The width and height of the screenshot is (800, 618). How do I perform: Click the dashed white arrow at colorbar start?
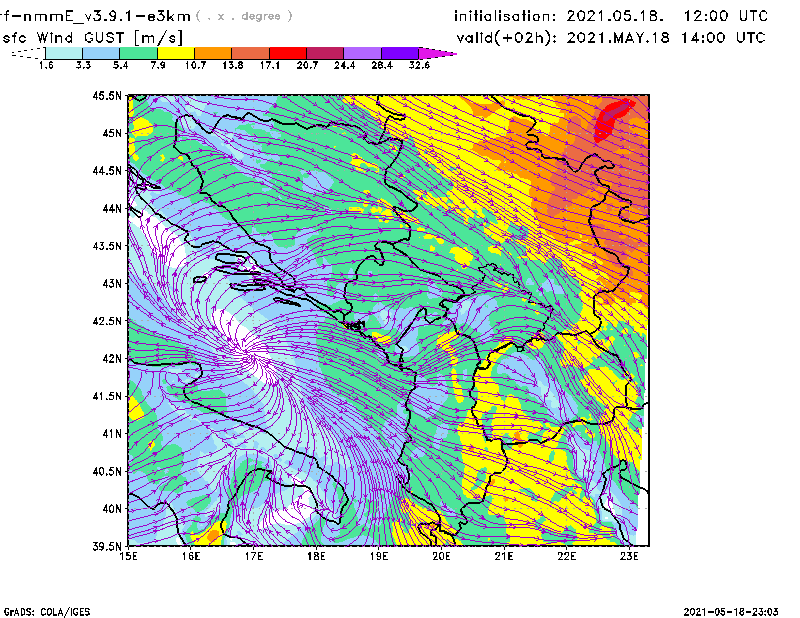point(28,53)
